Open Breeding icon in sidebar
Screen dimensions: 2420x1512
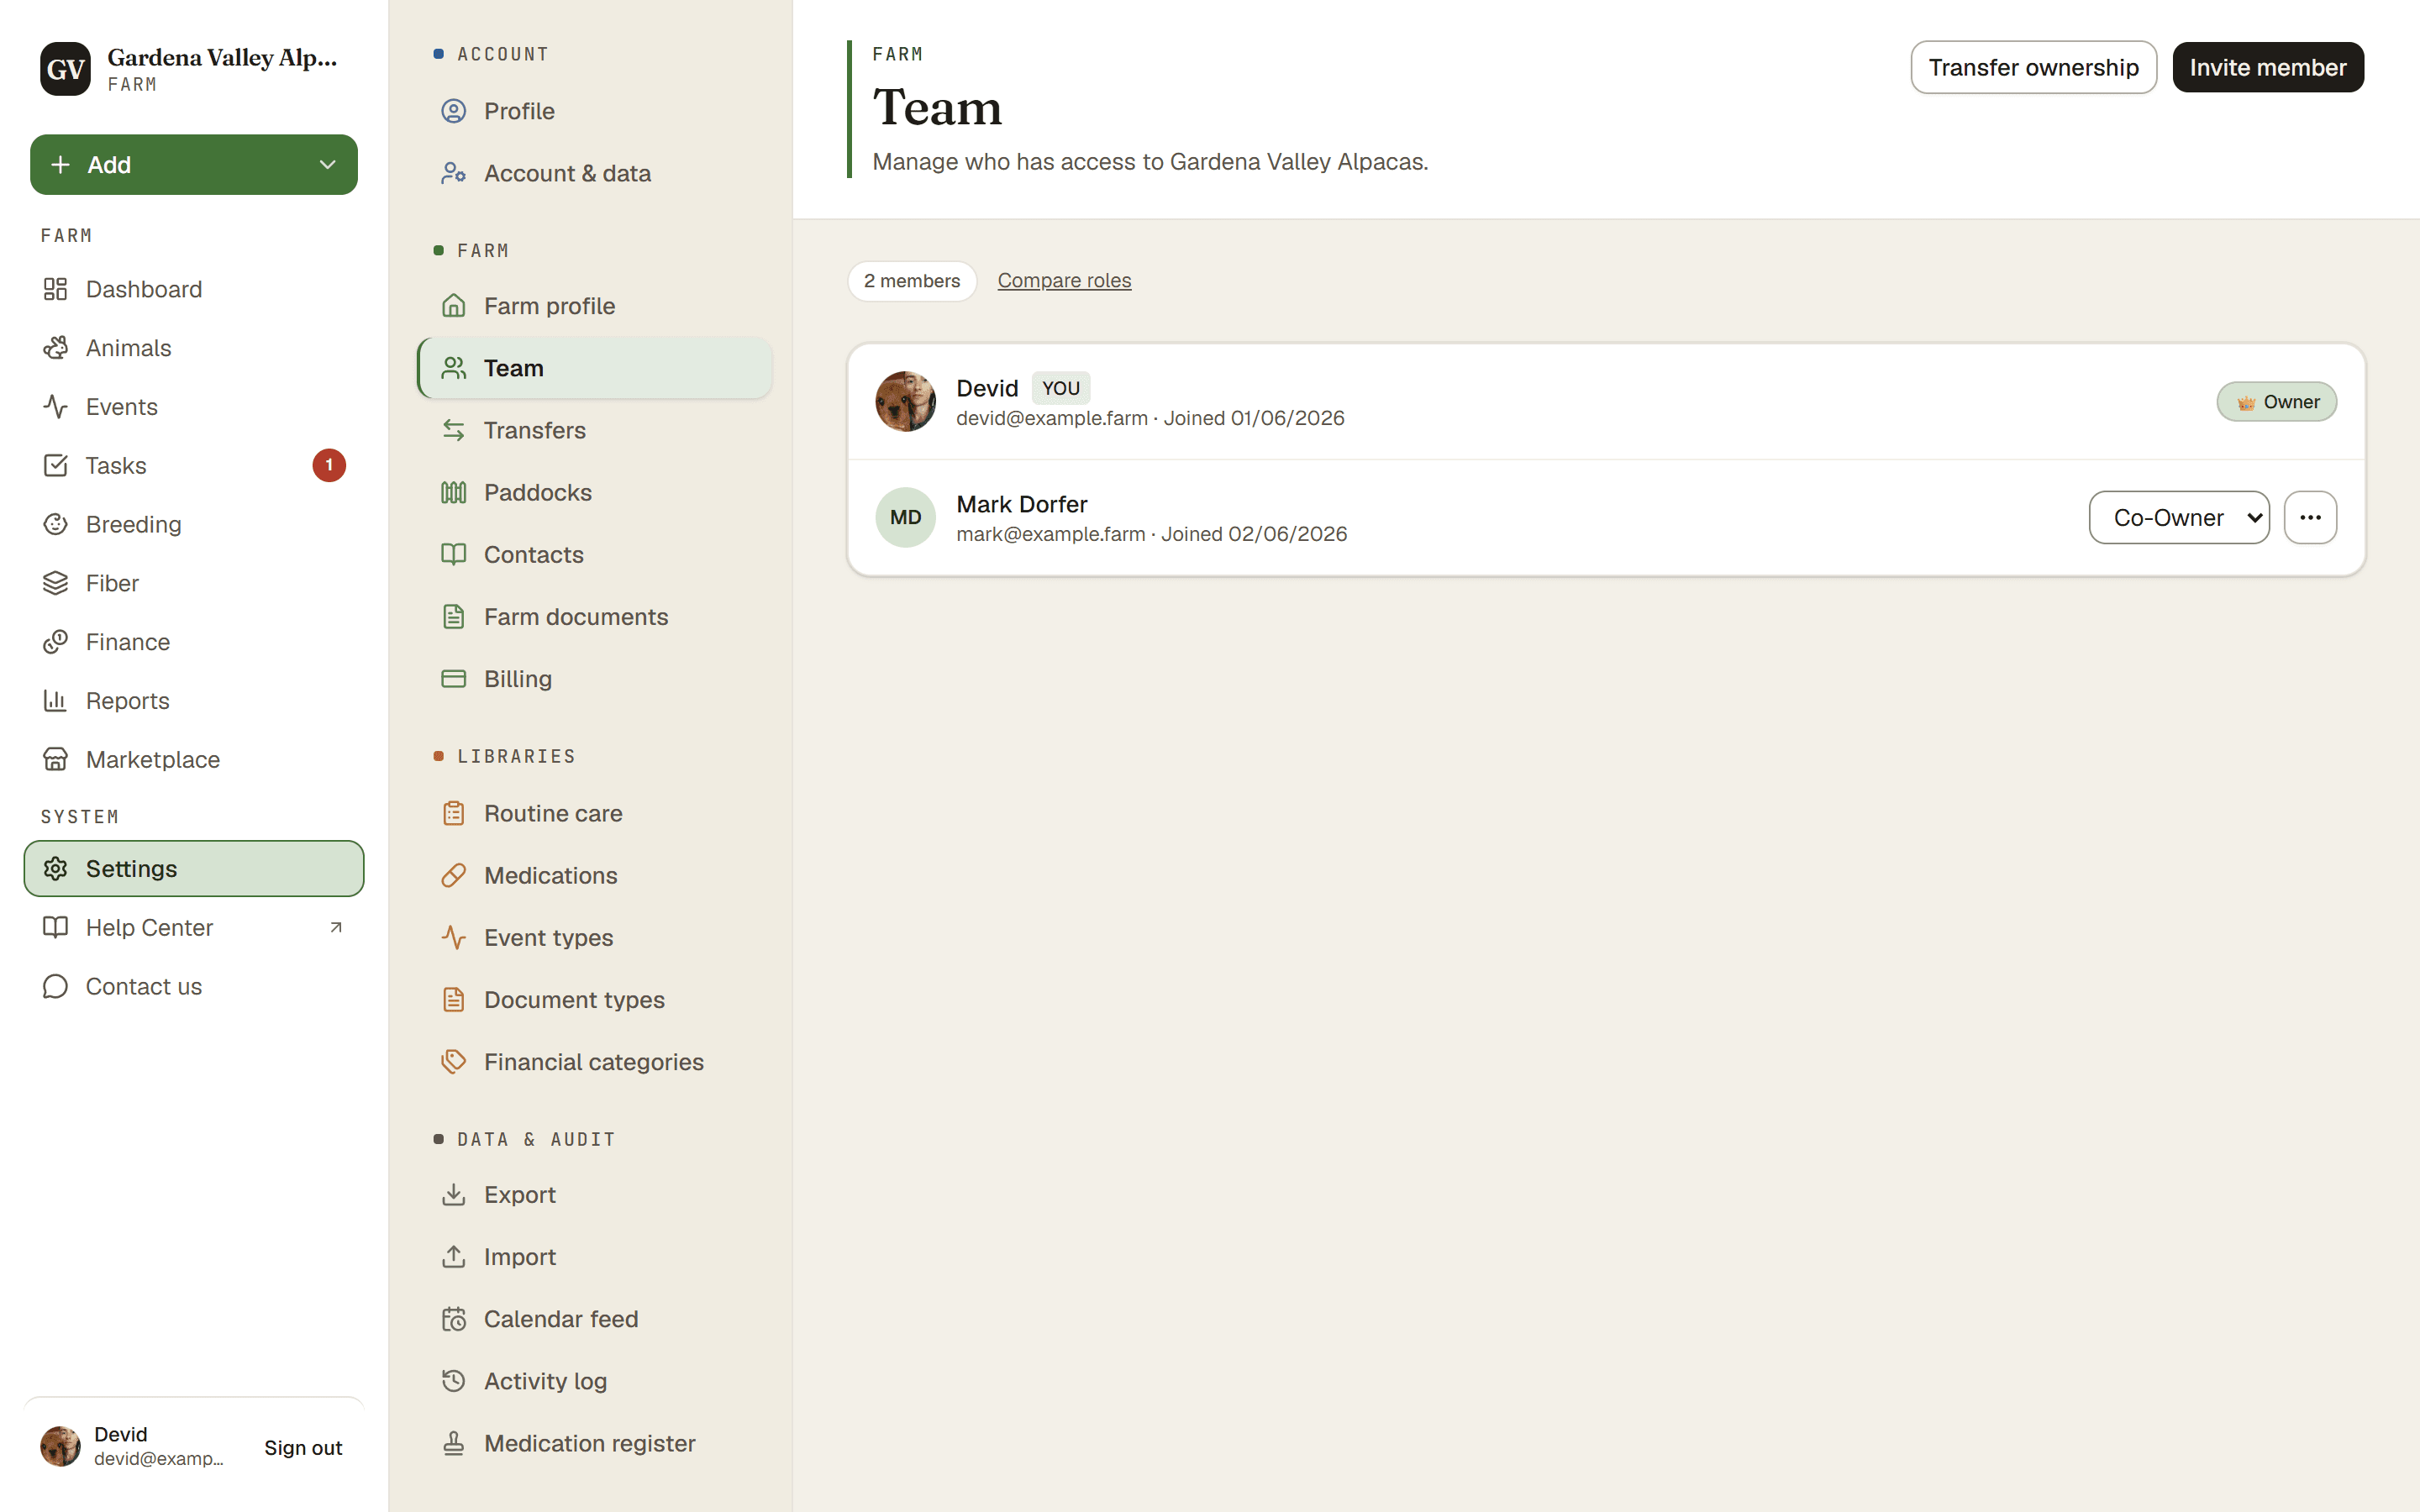(x=55, y=524)
